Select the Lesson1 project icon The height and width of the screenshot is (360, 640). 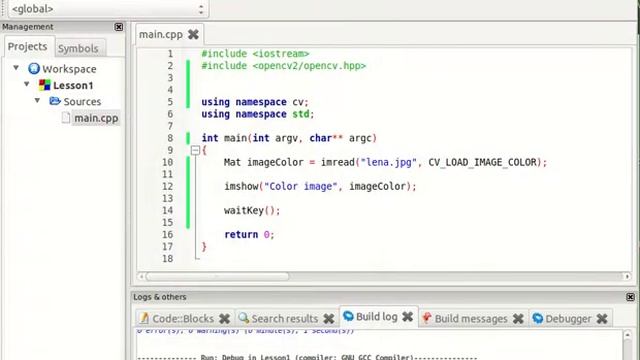44,85
